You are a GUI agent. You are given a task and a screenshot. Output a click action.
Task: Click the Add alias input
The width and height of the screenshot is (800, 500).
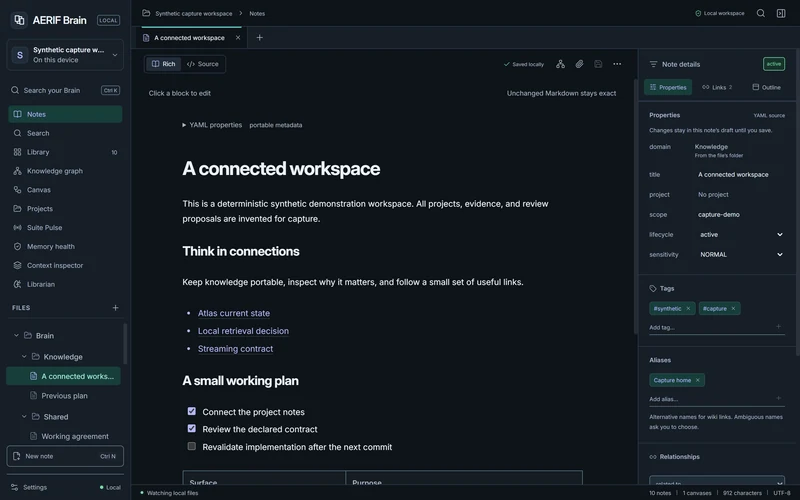(712, 399)
